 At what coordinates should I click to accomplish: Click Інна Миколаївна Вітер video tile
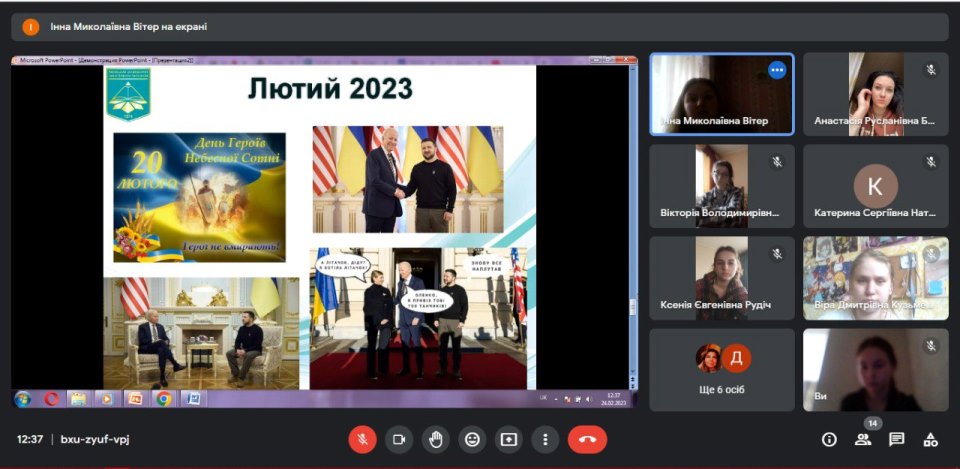tap(722, 94)
